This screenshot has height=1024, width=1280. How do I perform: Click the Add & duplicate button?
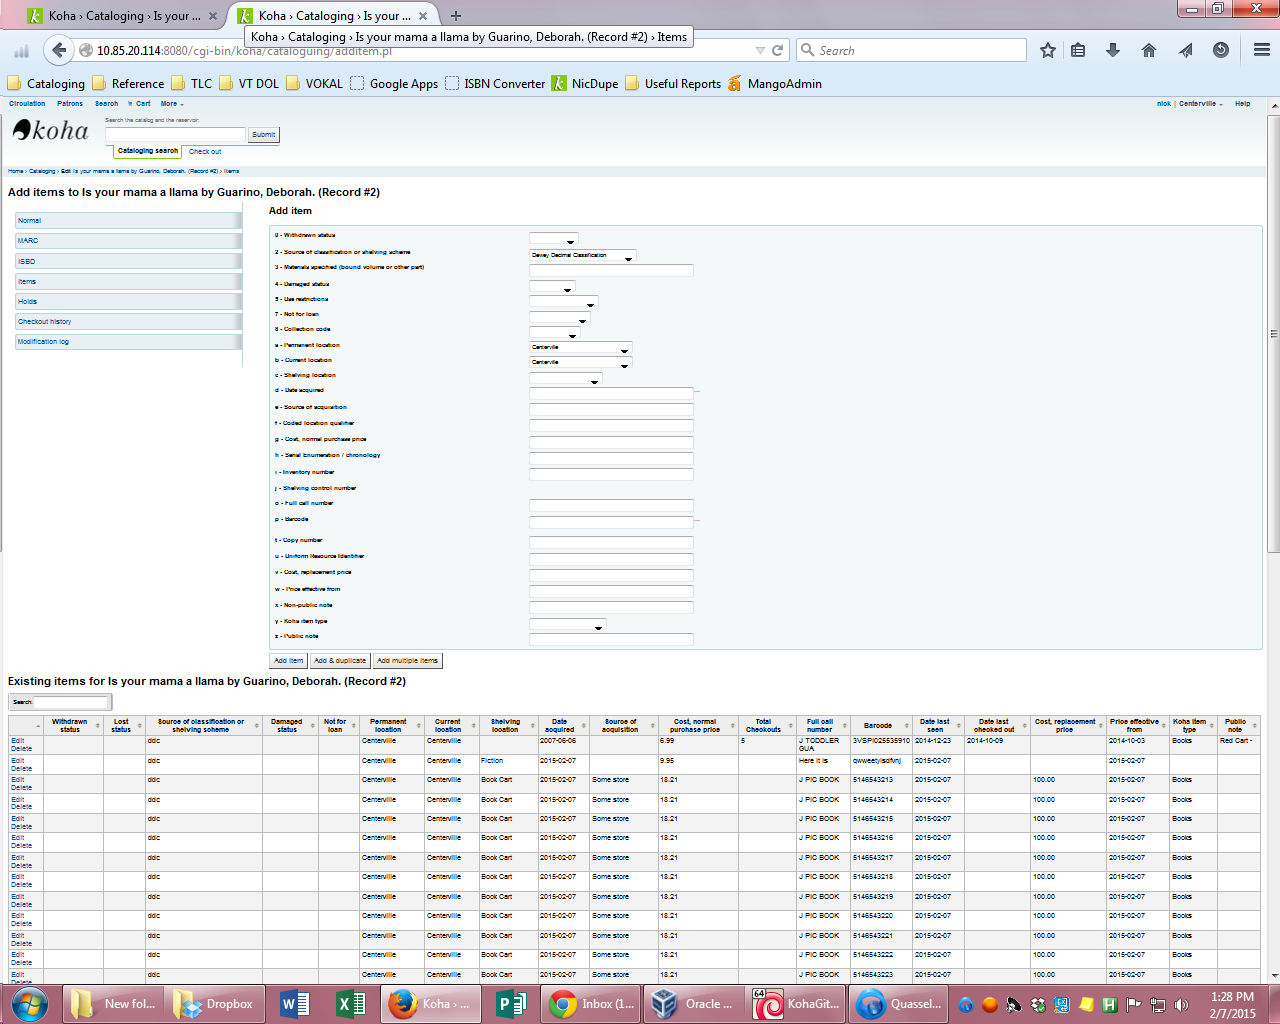340,661
